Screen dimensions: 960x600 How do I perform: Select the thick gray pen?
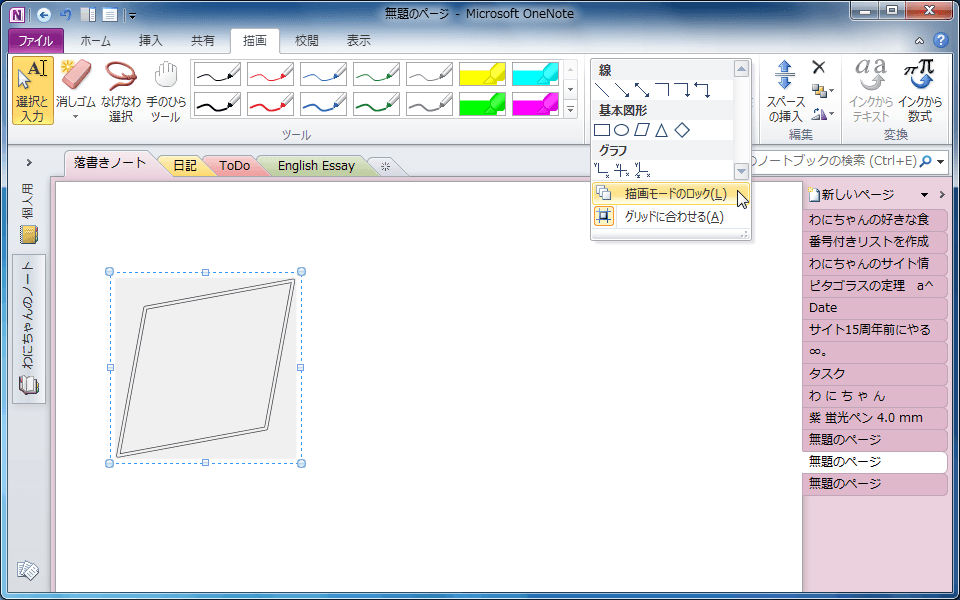tap(429, 104)
